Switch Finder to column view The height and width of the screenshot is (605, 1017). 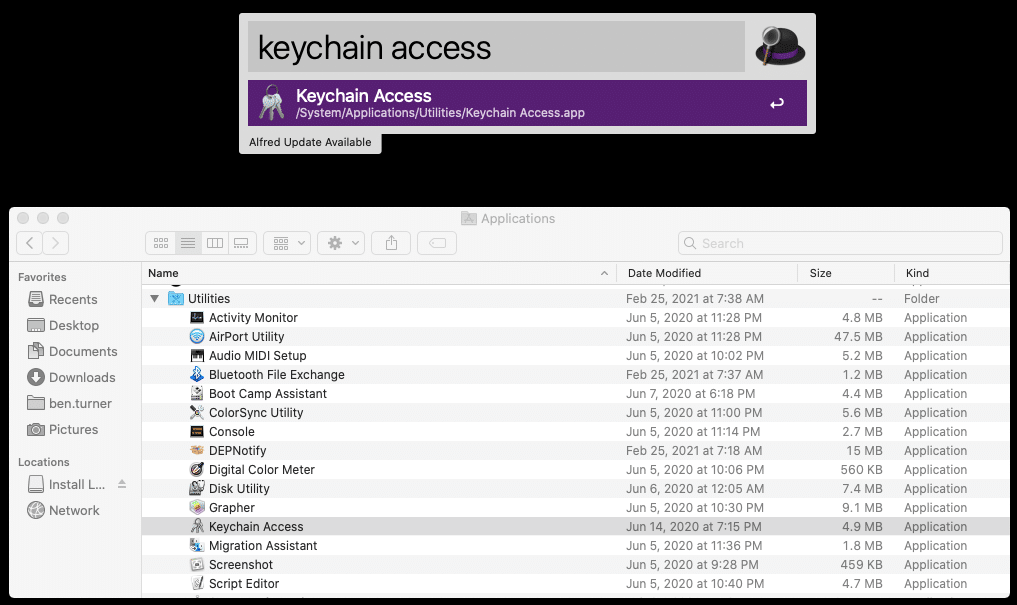pos(215,243)
